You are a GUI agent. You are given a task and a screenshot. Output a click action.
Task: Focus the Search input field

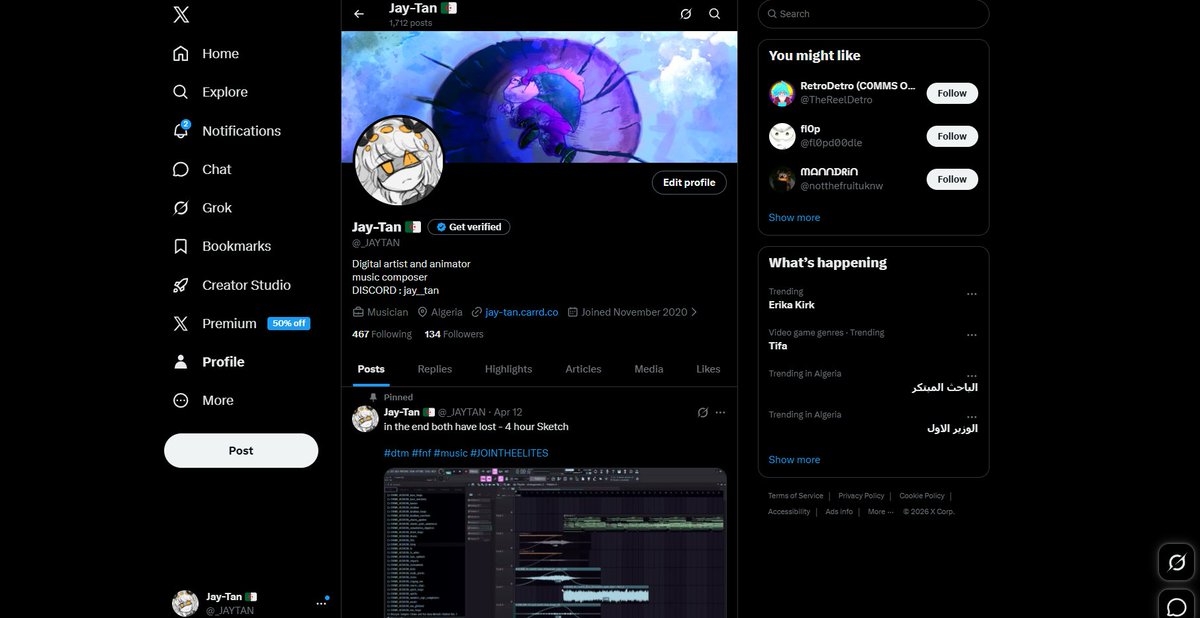click(873, 14)
